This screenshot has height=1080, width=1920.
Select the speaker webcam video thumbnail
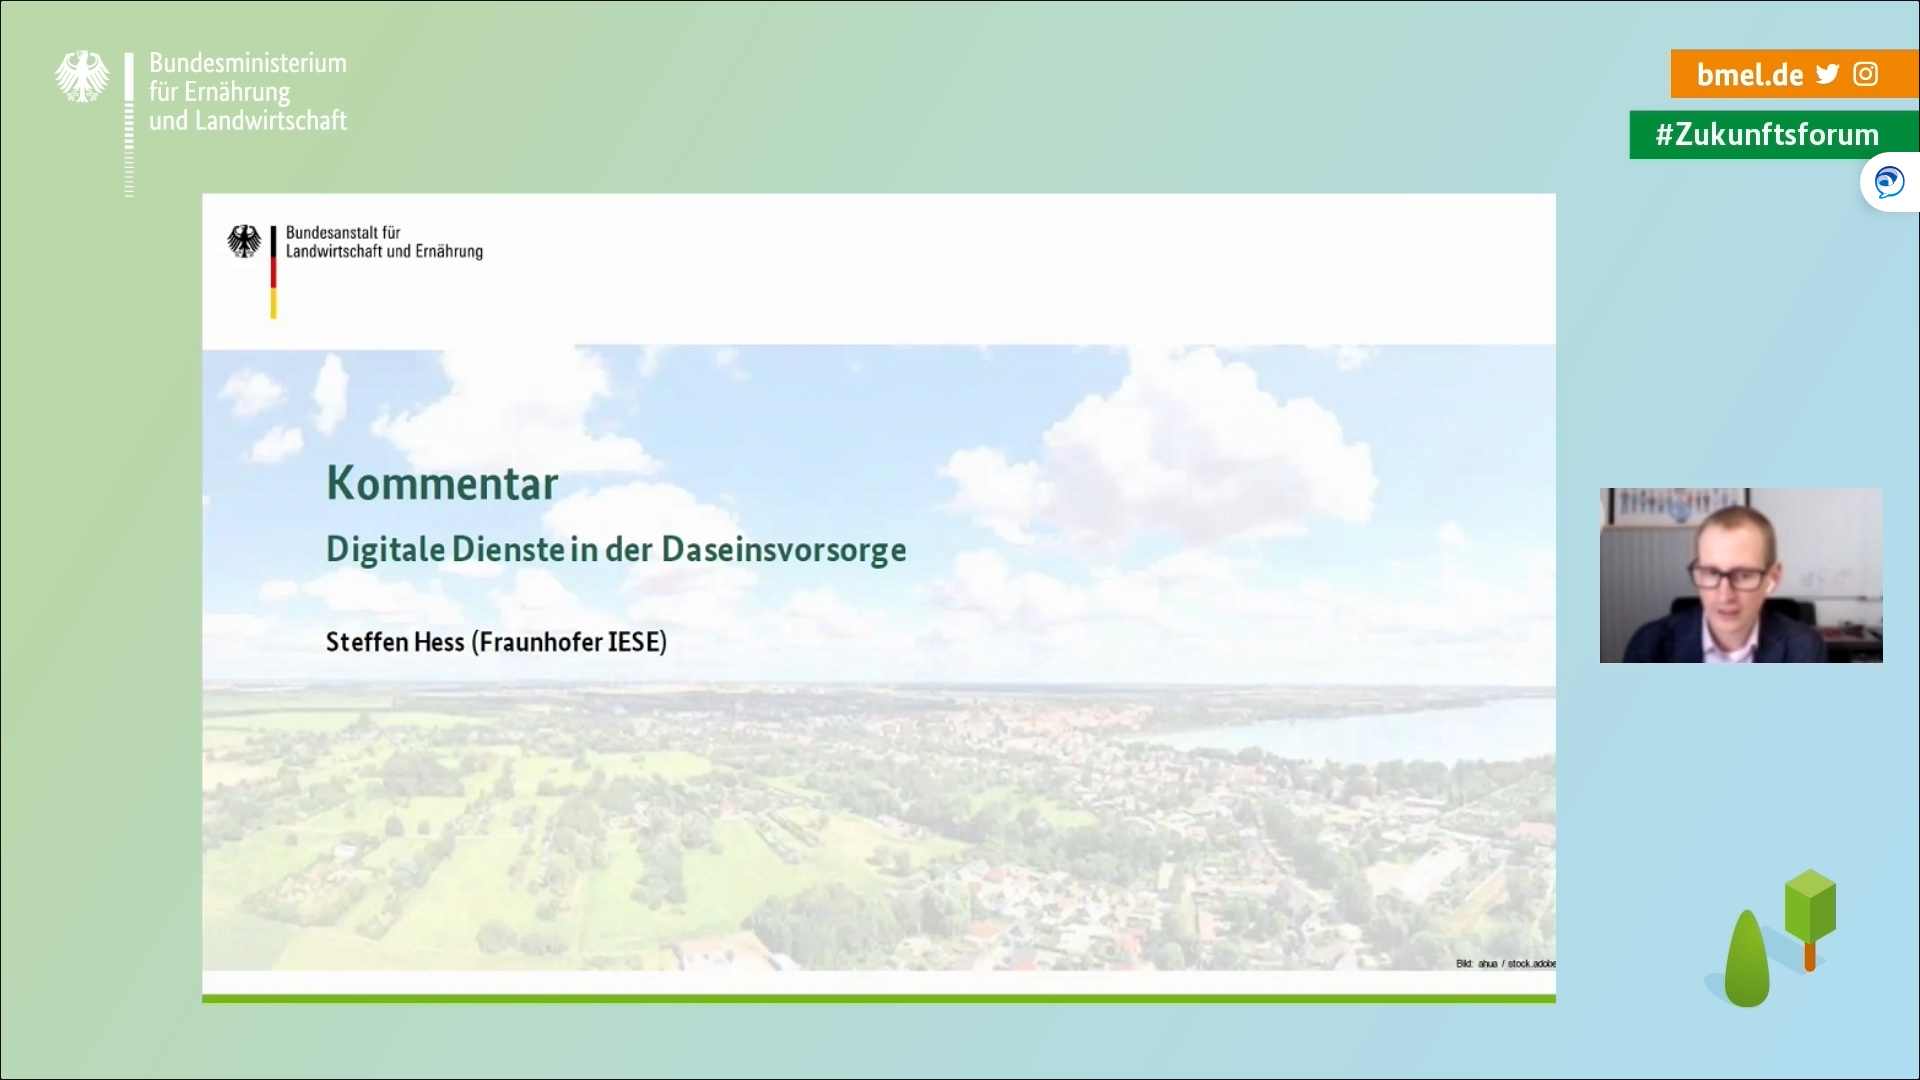click(x=1741, y=575)
